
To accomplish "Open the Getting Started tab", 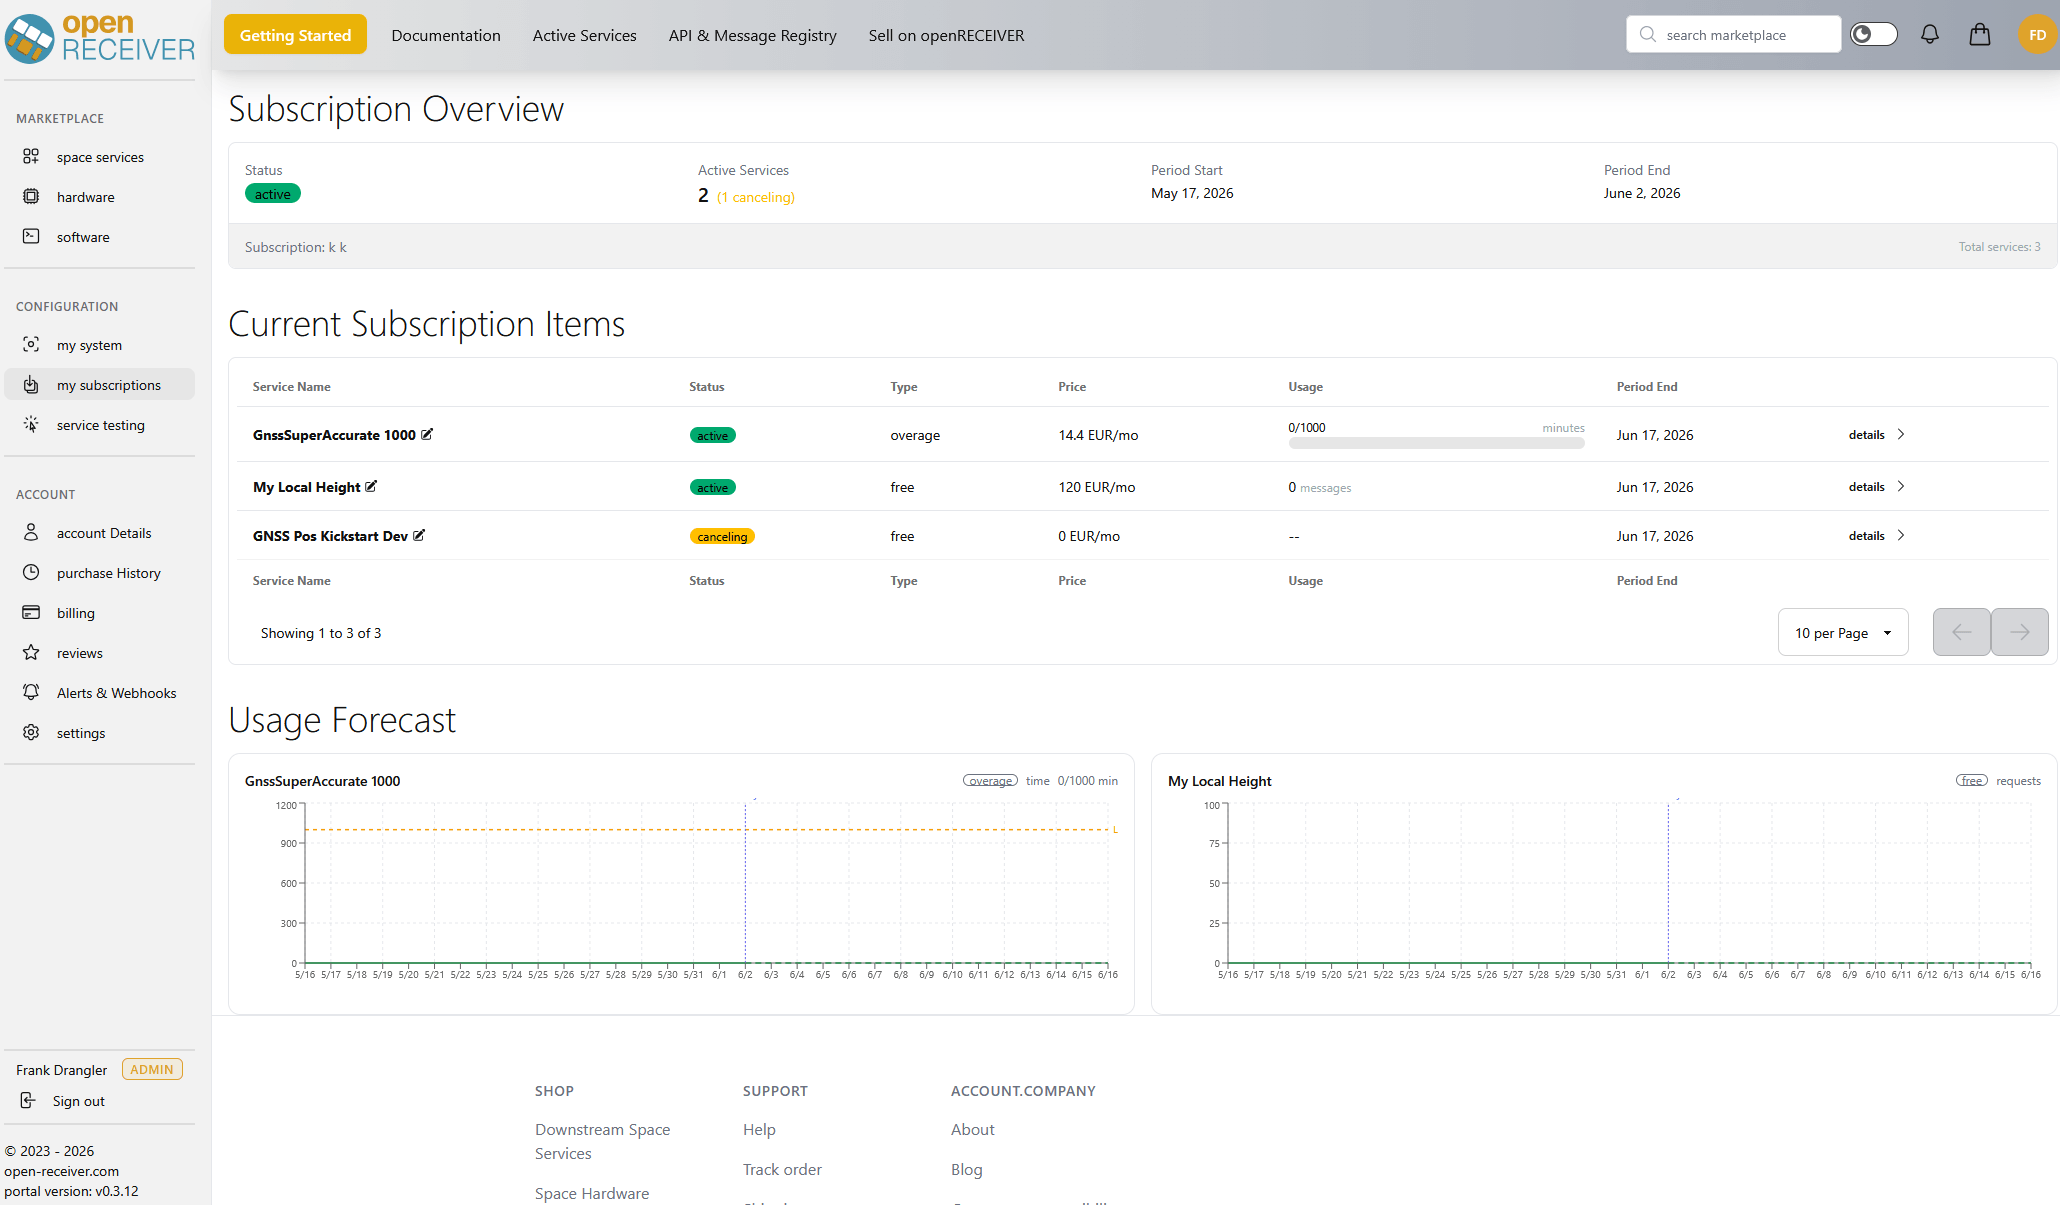I will [x=295, y=35].
